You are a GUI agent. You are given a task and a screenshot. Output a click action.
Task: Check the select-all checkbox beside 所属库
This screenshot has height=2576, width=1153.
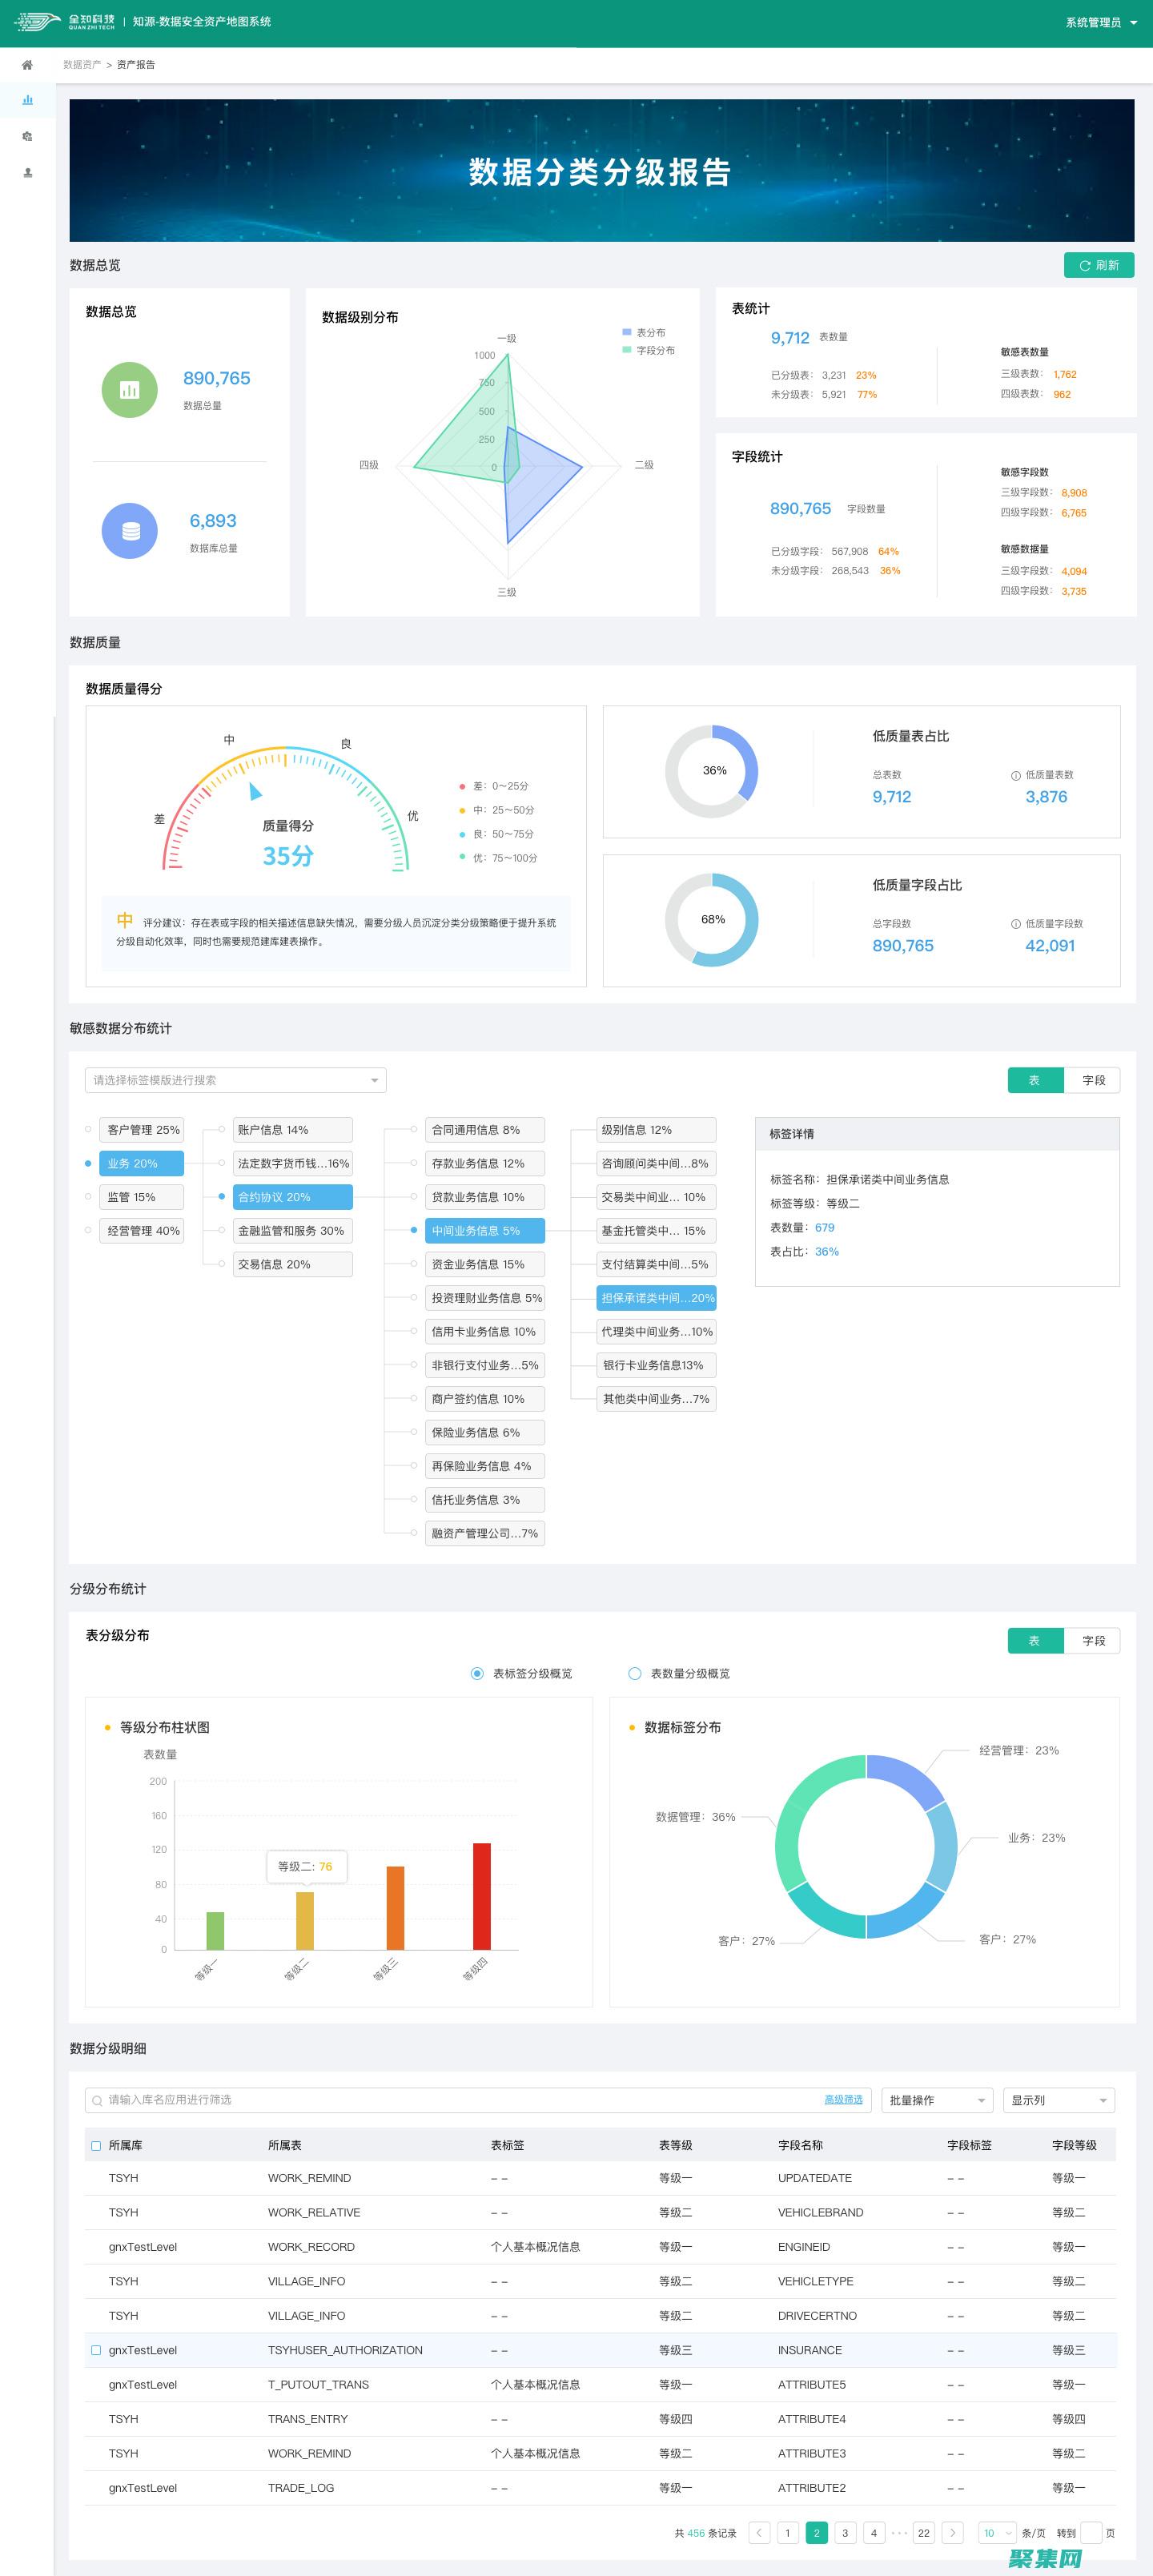tap(96, 2145)
